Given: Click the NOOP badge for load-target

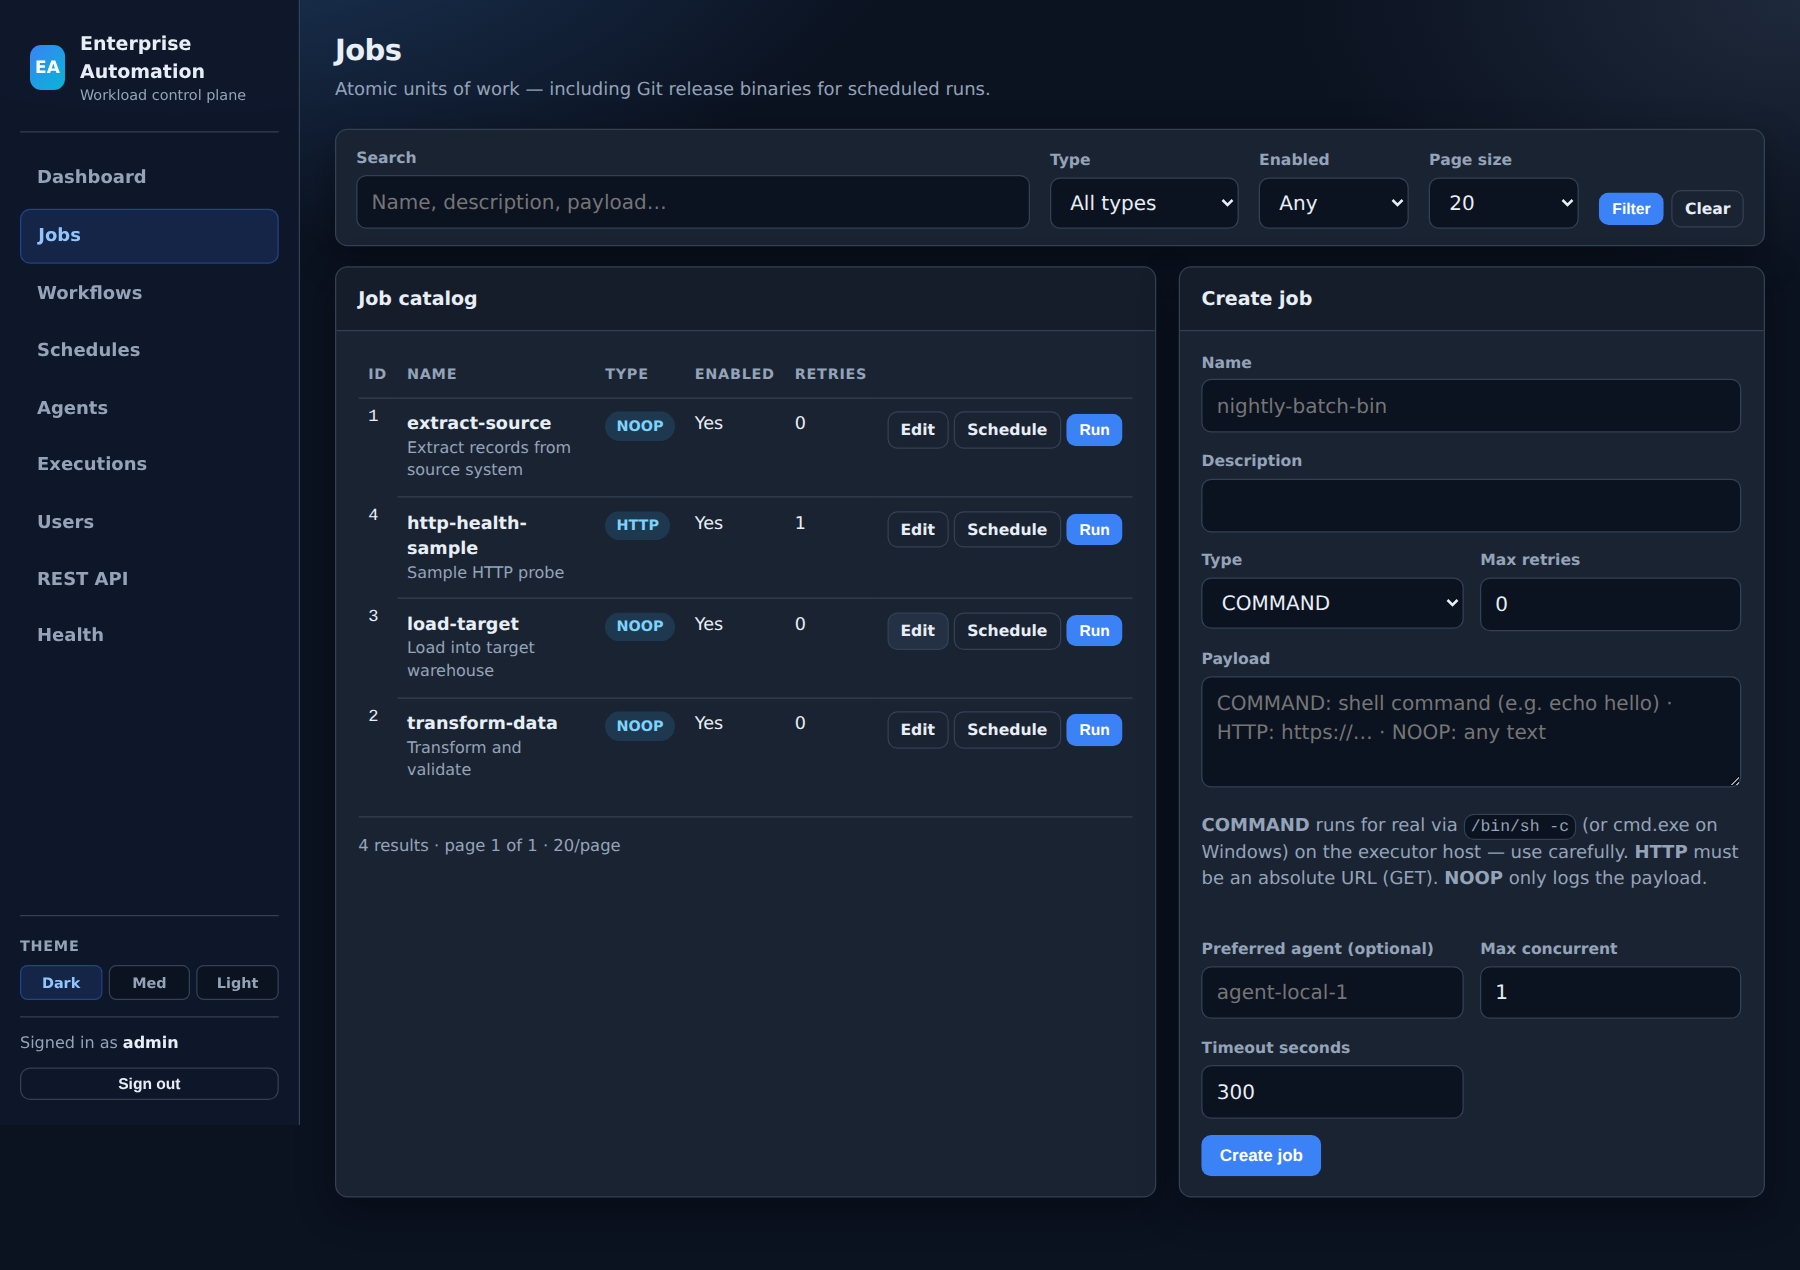Looking at the screenshot, I should [x=640, y=626].
